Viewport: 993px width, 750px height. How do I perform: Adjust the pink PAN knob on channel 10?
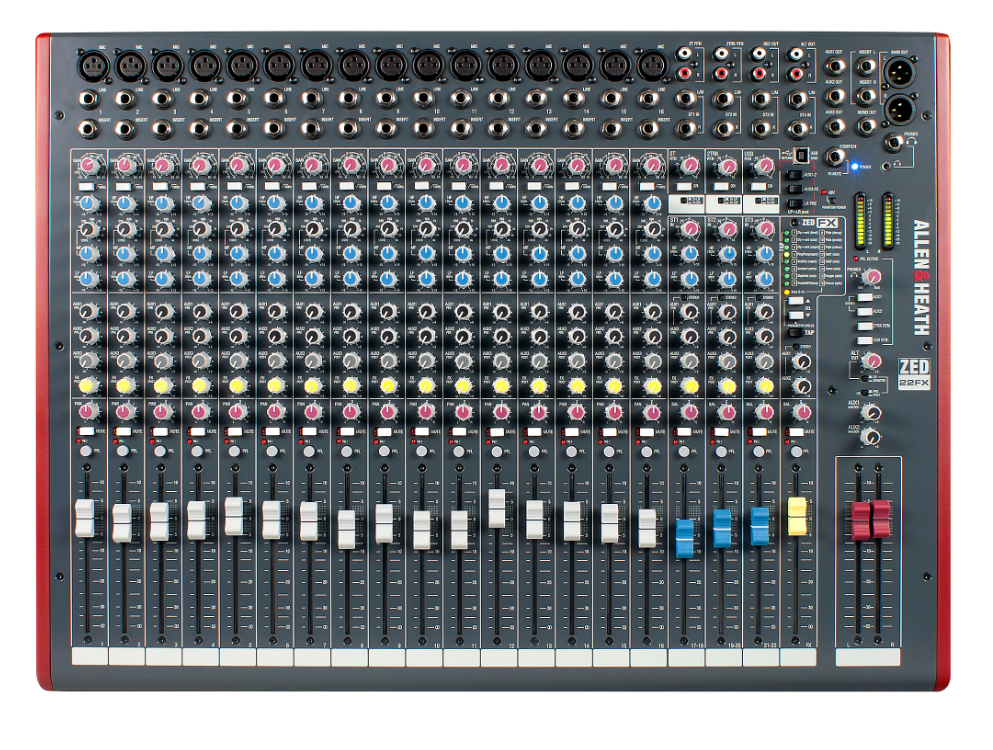425,412
